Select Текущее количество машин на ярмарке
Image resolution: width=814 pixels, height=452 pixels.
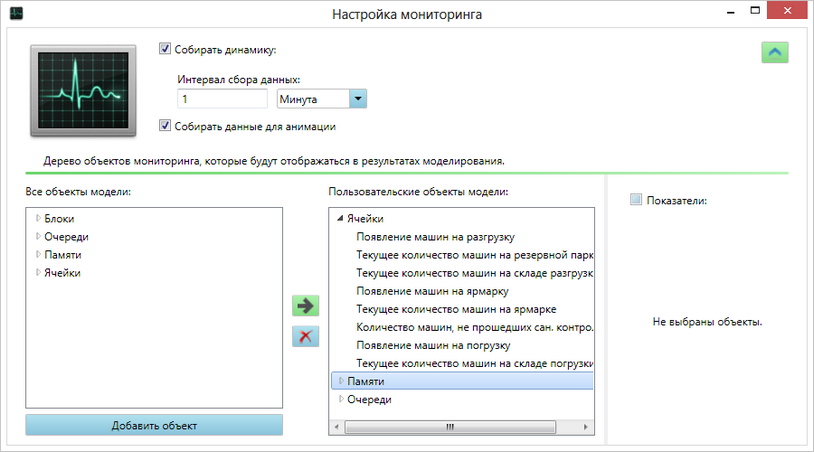[456, 309]
